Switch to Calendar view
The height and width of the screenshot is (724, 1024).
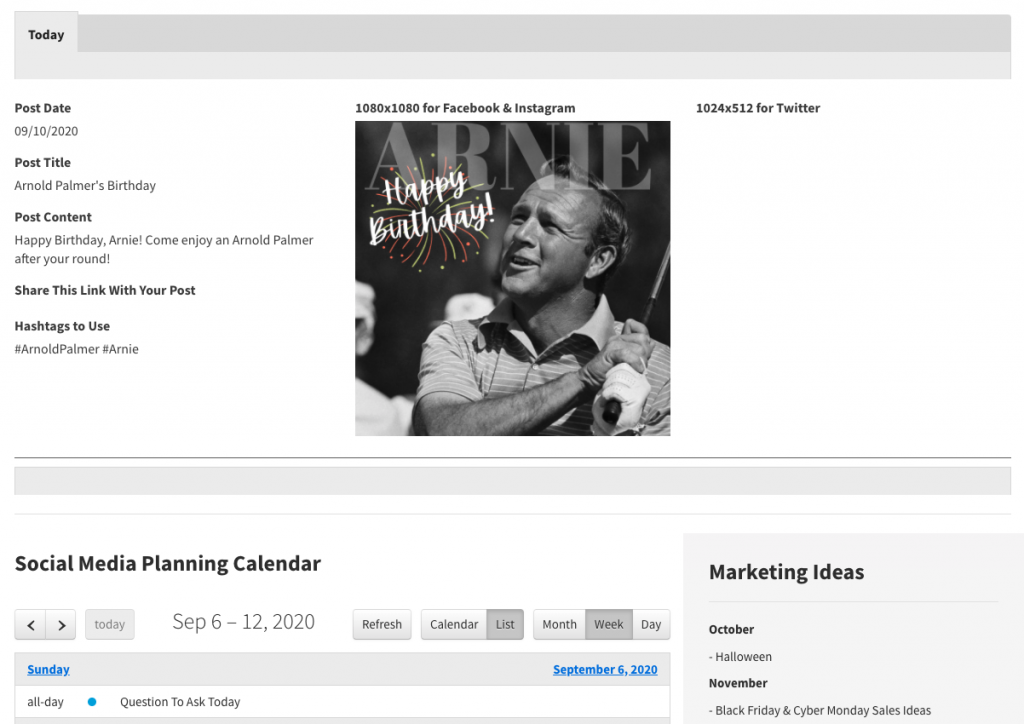point(454,624)
